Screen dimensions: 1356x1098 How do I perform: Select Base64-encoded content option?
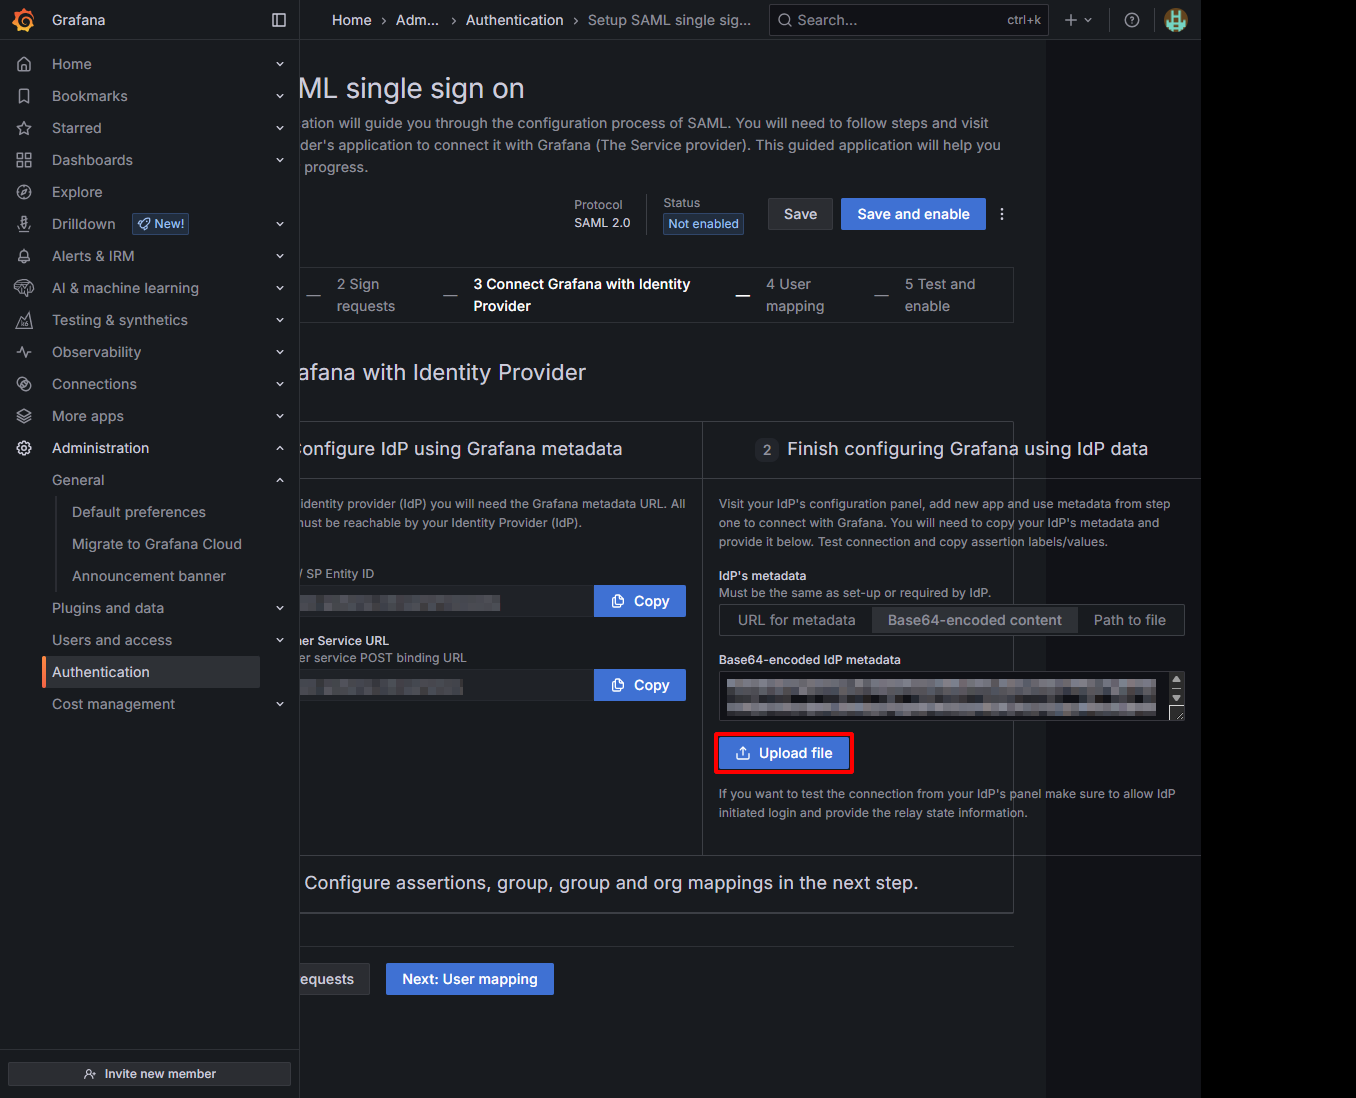pyautogui.click(x=974, y=620)
